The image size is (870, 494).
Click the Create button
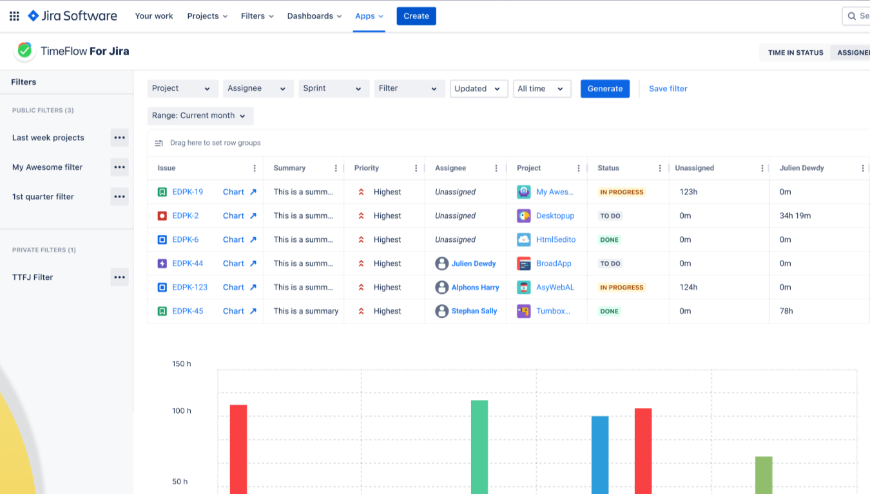(x=416, y=16)
